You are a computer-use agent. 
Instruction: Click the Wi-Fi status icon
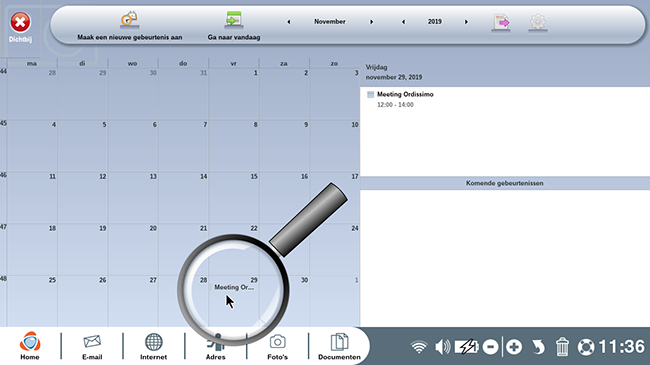419,347
